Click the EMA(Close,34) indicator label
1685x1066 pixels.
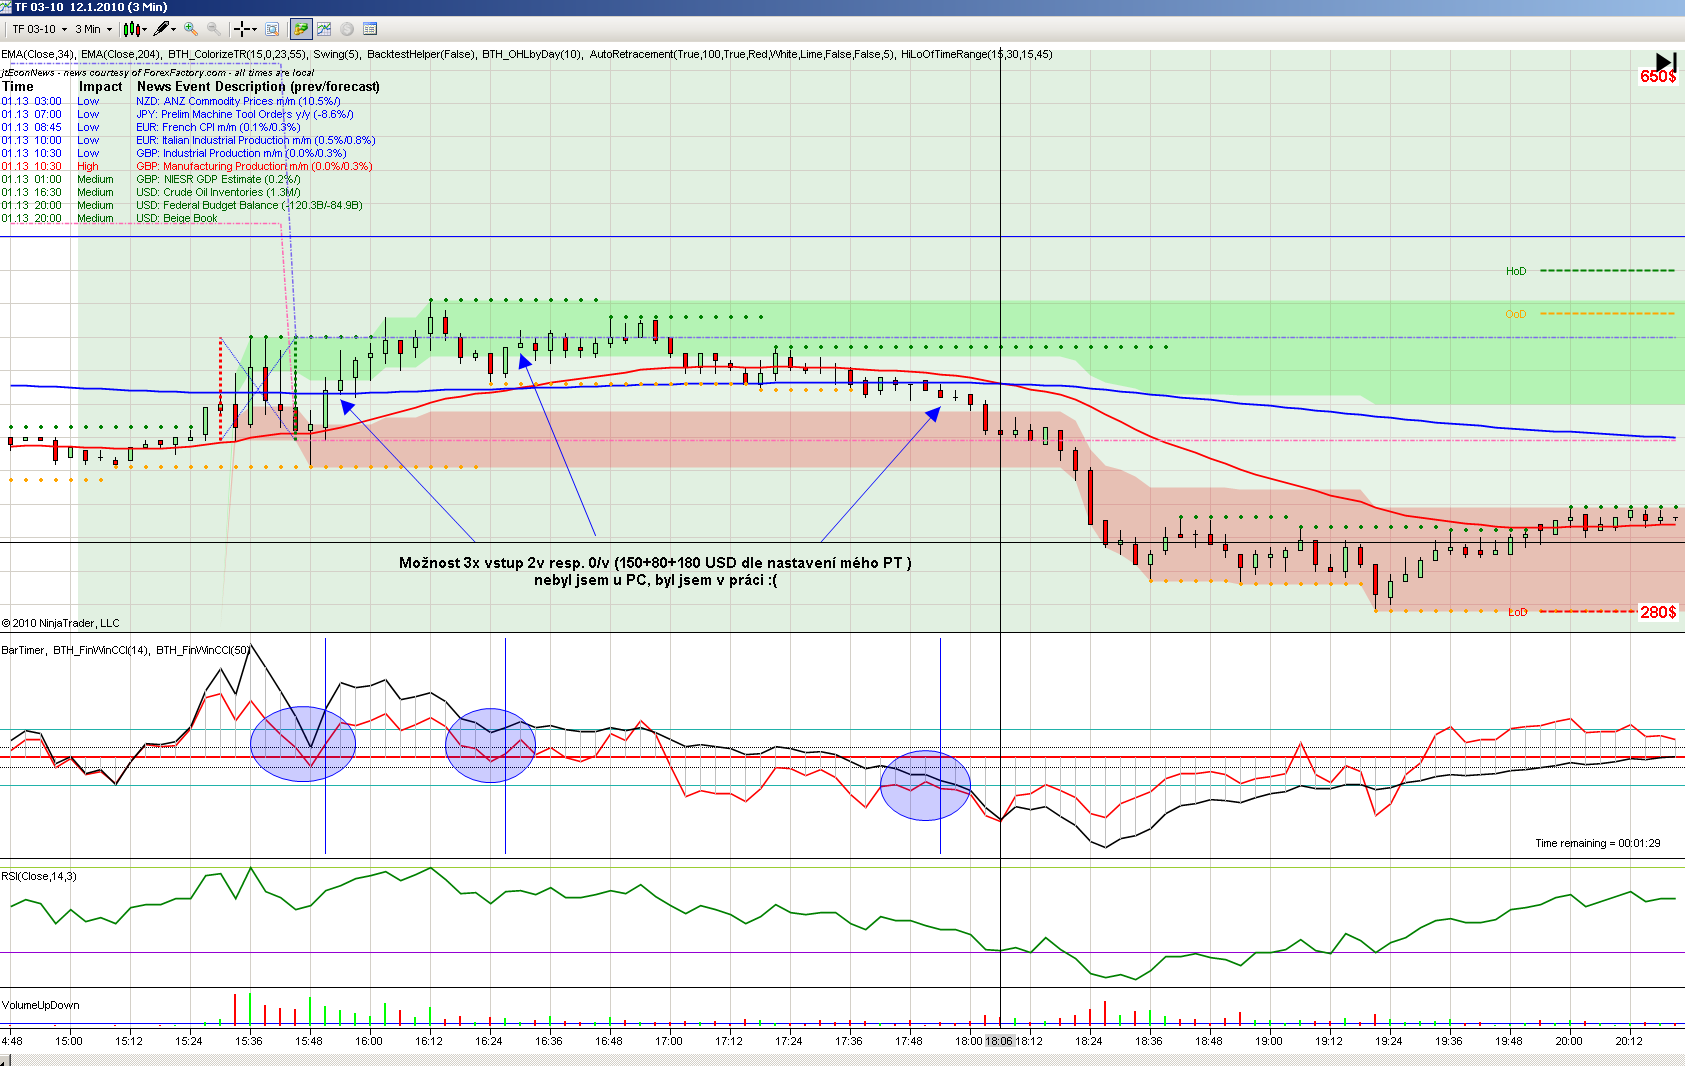(x=38, y=54)
